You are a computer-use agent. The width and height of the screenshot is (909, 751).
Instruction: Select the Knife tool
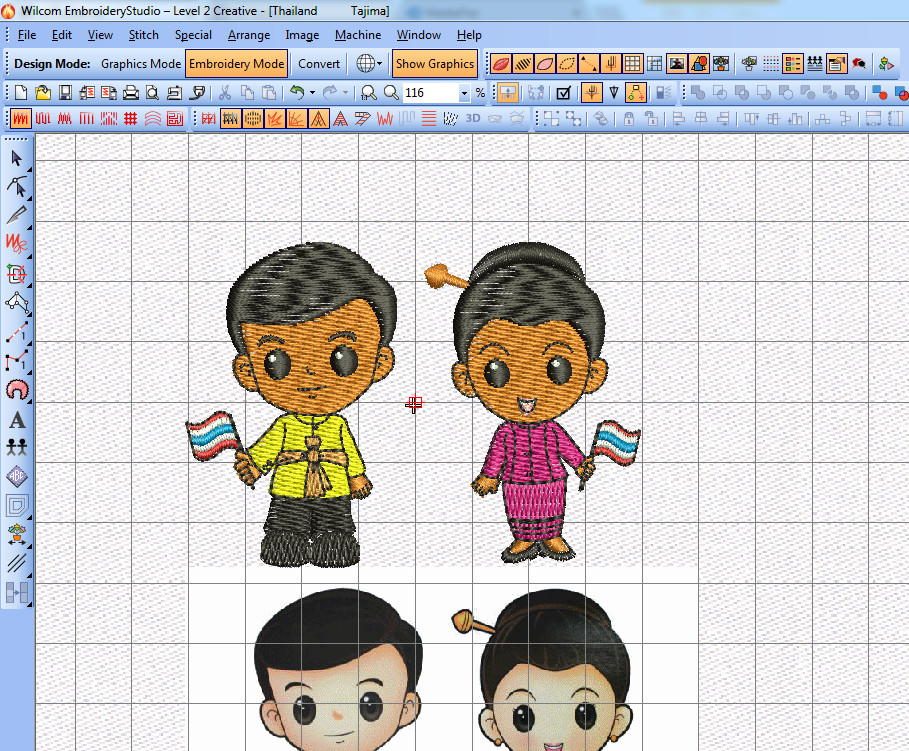(x=17, y=215)
